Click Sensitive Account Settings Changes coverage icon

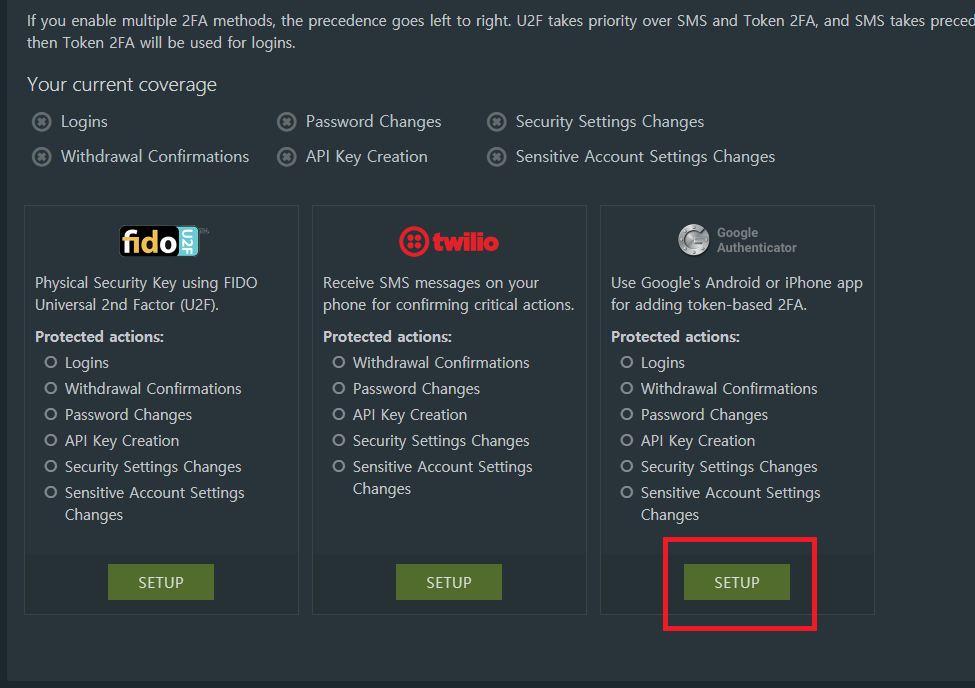tap(496, 157)
